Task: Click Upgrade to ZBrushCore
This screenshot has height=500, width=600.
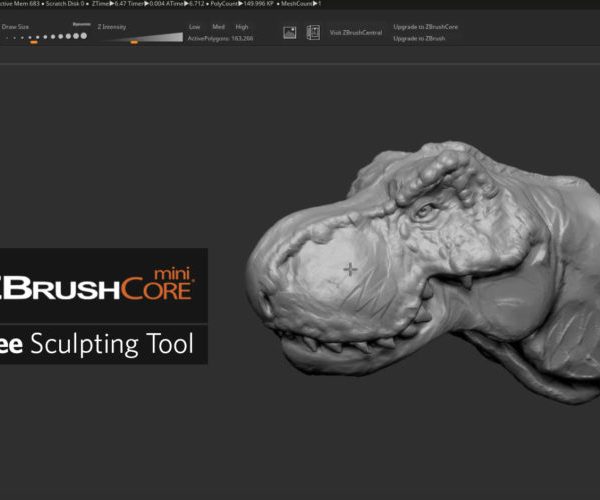Action: [x=426, y=25]
